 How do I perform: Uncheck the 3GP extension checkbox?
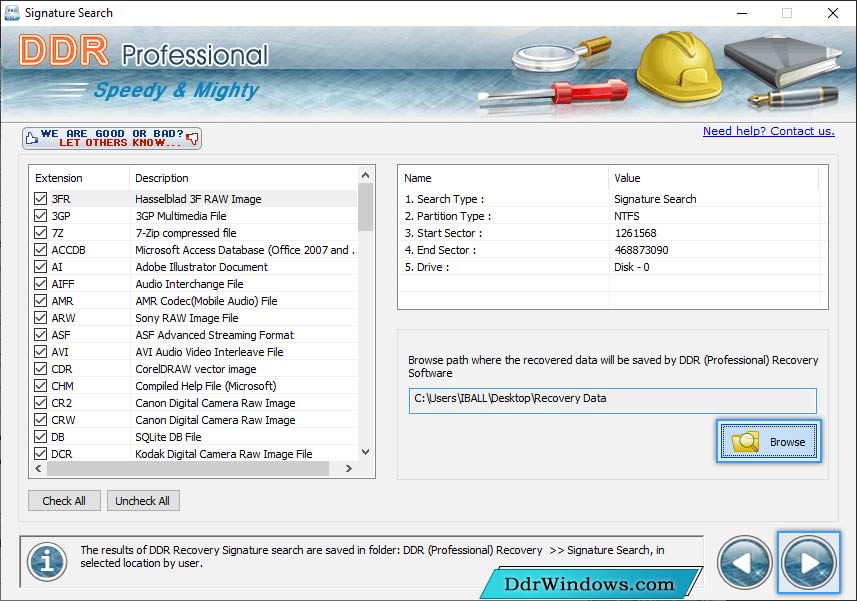pos(40,216)
